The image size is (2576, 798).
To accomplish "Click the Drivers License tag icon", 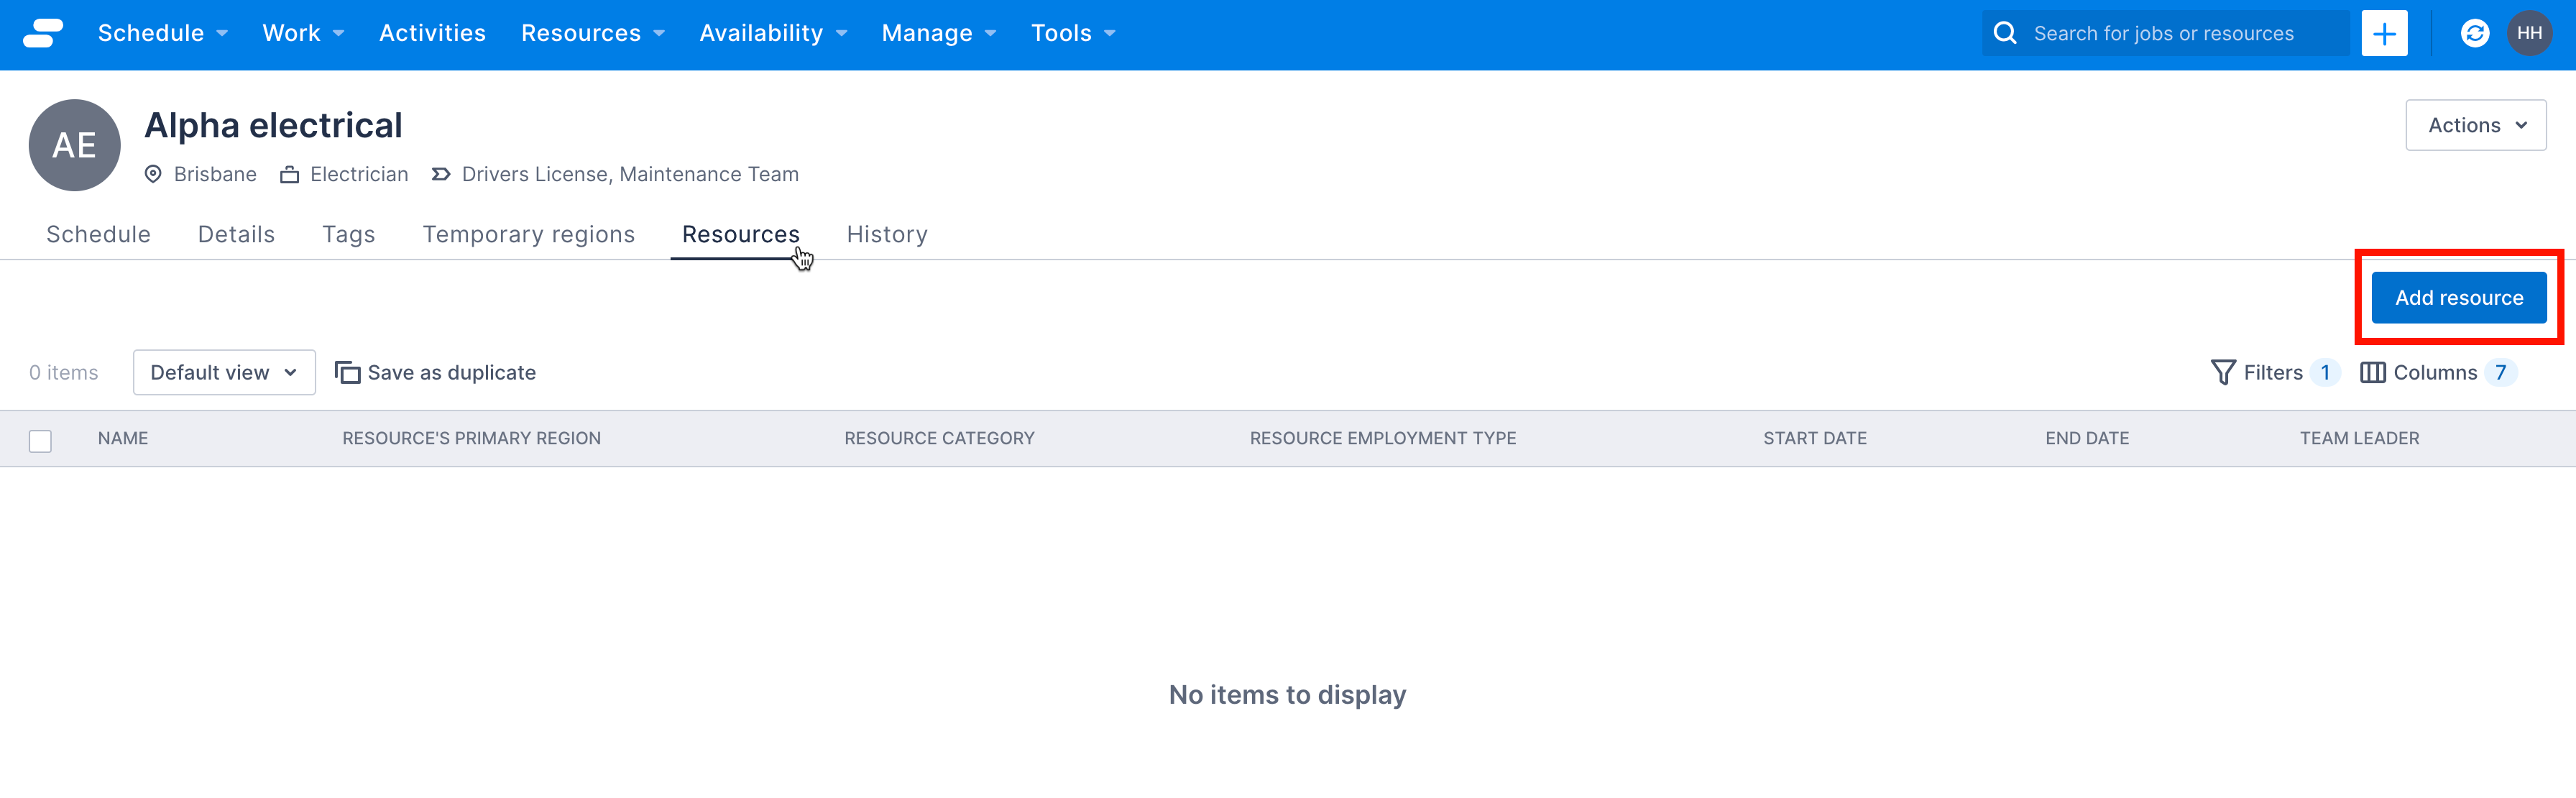I will pyautogui.click(x=443, y=174).
